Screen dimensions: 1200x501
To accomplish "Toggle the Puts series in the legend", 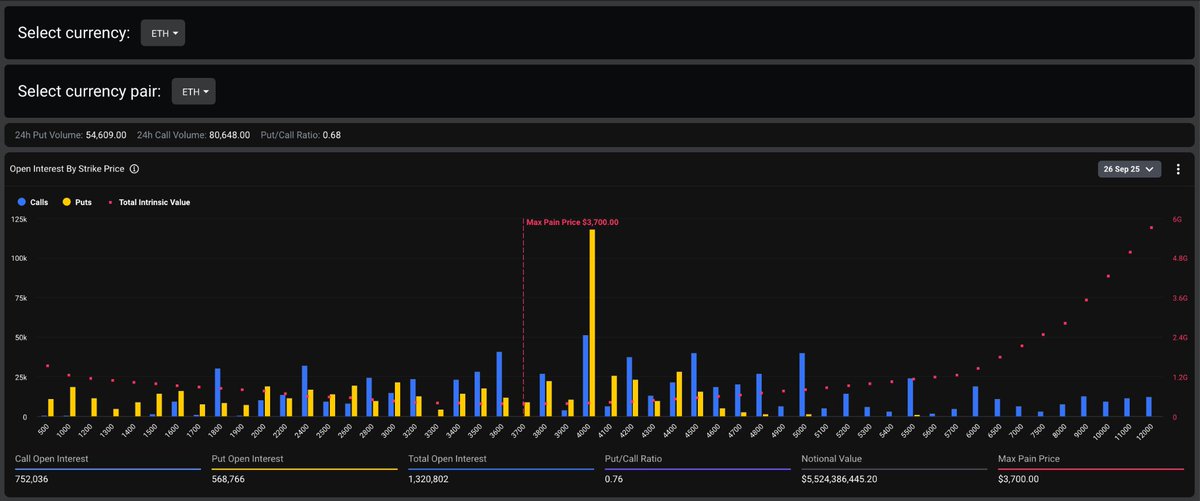I will (76, 202).
